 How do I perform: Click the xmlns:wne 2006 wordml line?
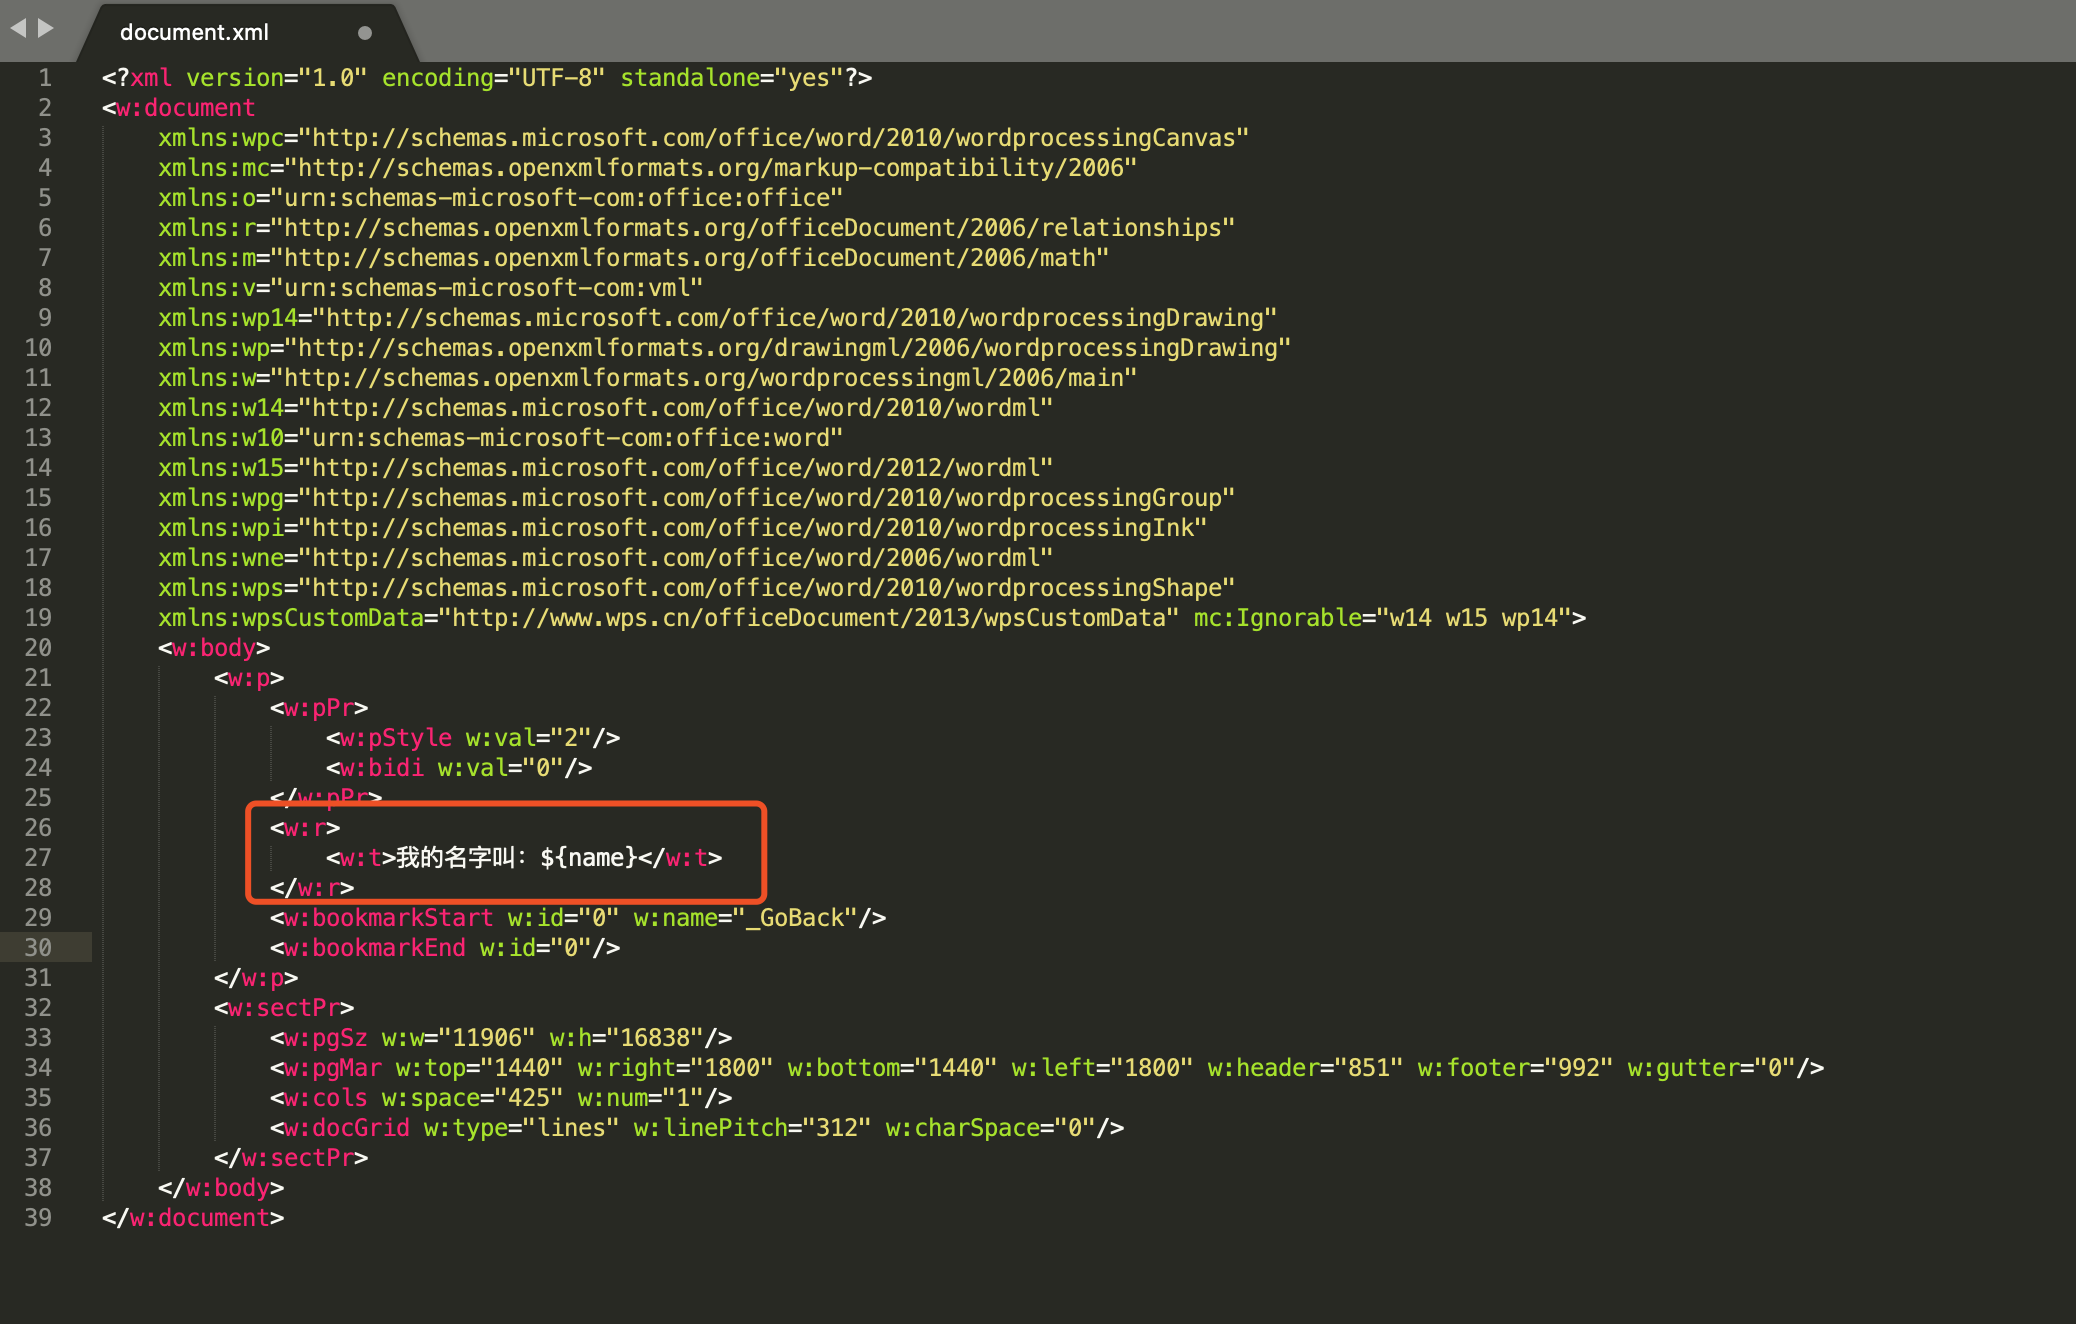[x=606, y=557]
